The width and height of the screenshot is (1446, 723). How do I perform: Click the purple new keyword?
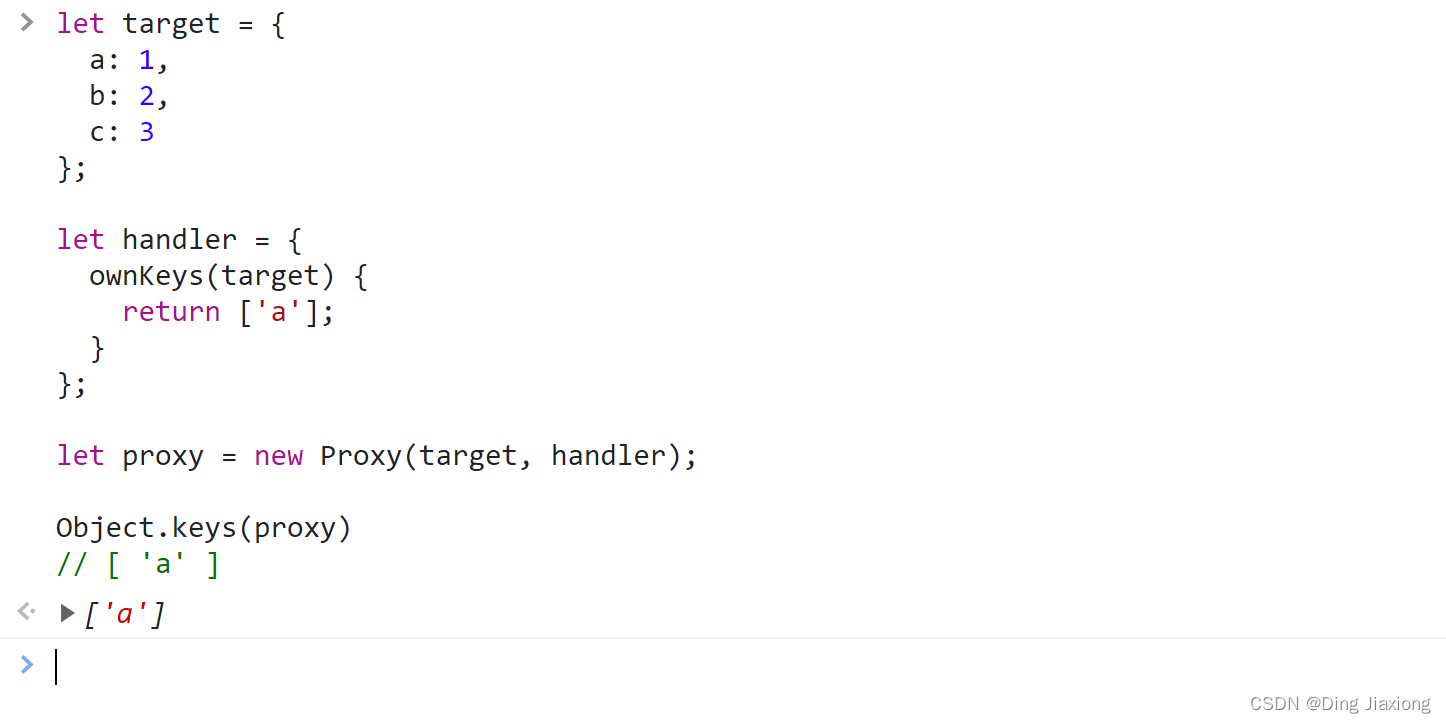(279, 456)
